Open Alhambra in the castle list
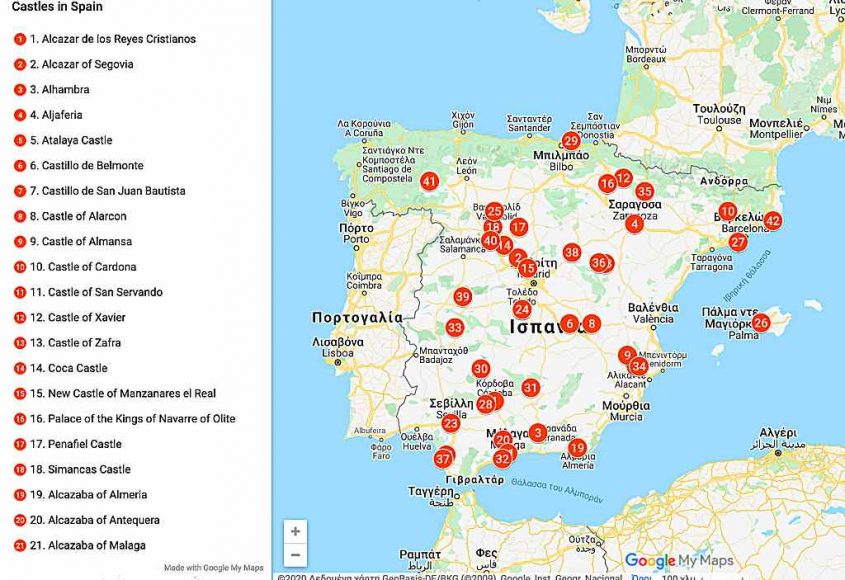The width and height of the screenshot is (845, 580). click(59, 90)
